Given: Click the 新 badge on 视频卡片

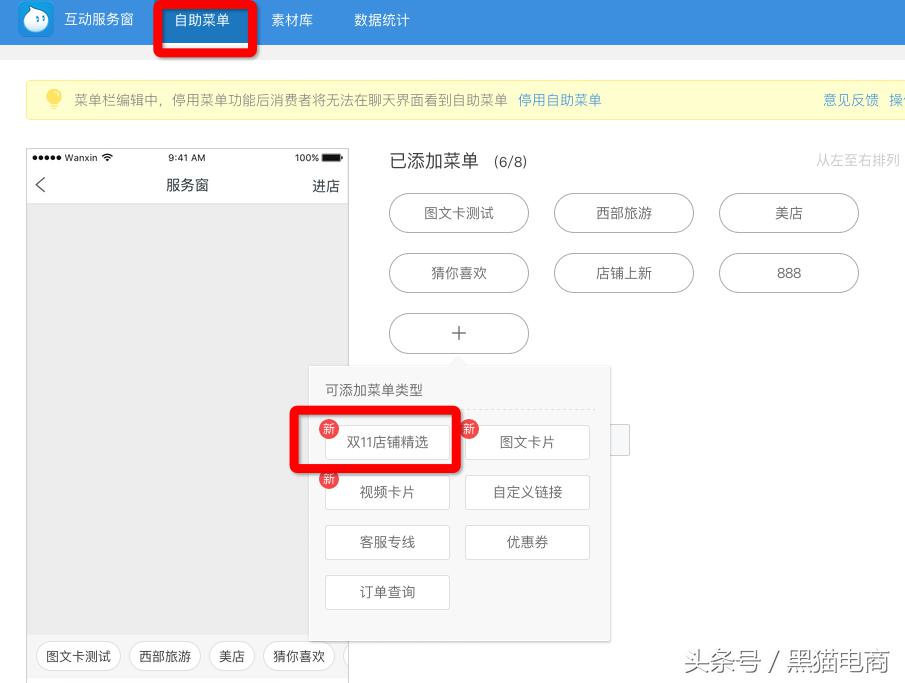Looking at the screenshot, I should tap(329, 479).
